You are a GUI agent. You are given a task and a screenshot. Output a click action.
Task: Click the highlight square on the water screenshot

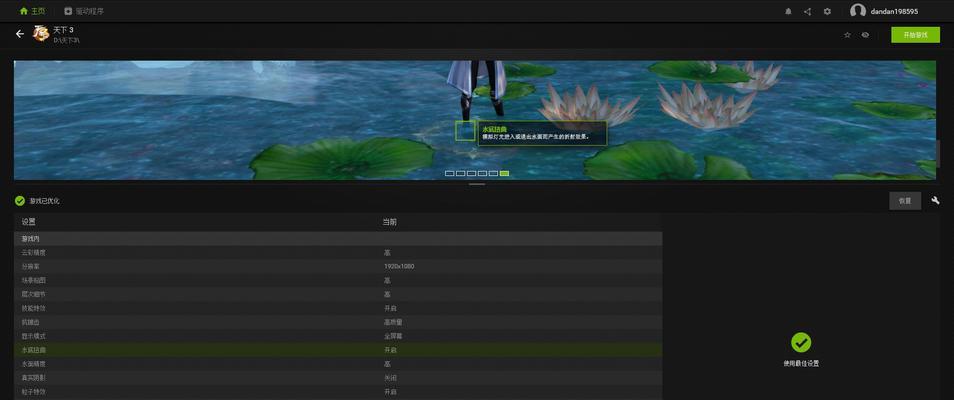pyautogui.click(x=465, y=131)
